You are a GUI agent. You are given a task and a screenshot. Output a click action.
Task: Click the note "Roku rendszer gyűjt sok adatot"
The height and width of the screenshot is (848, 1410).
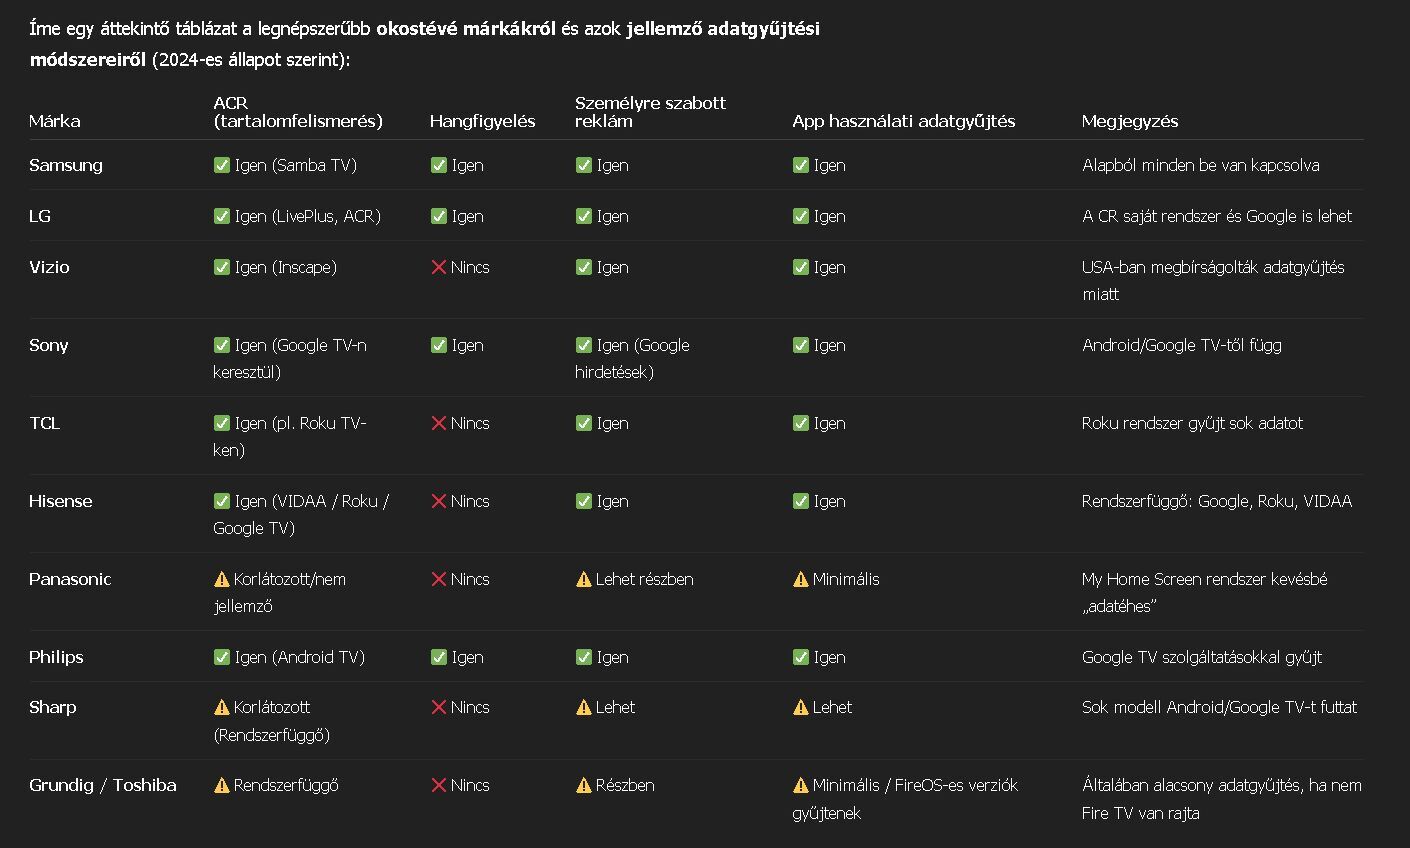1192,423
